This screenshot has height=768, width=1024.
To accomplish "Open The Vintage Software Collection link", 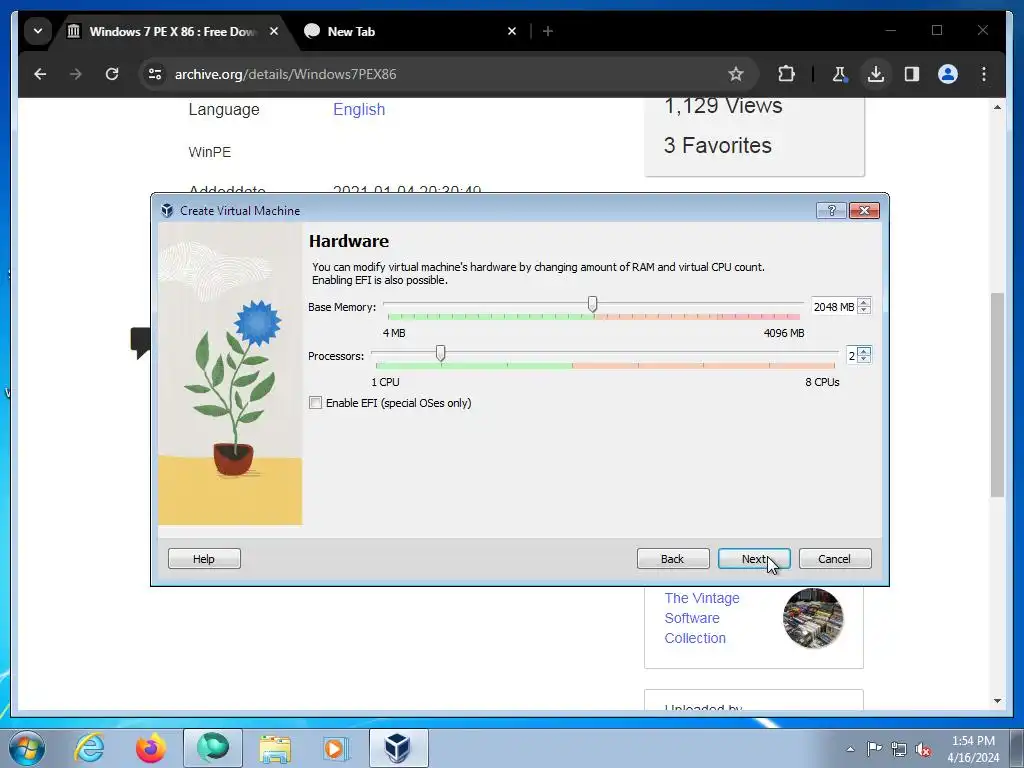I will [x=701, y=618].
